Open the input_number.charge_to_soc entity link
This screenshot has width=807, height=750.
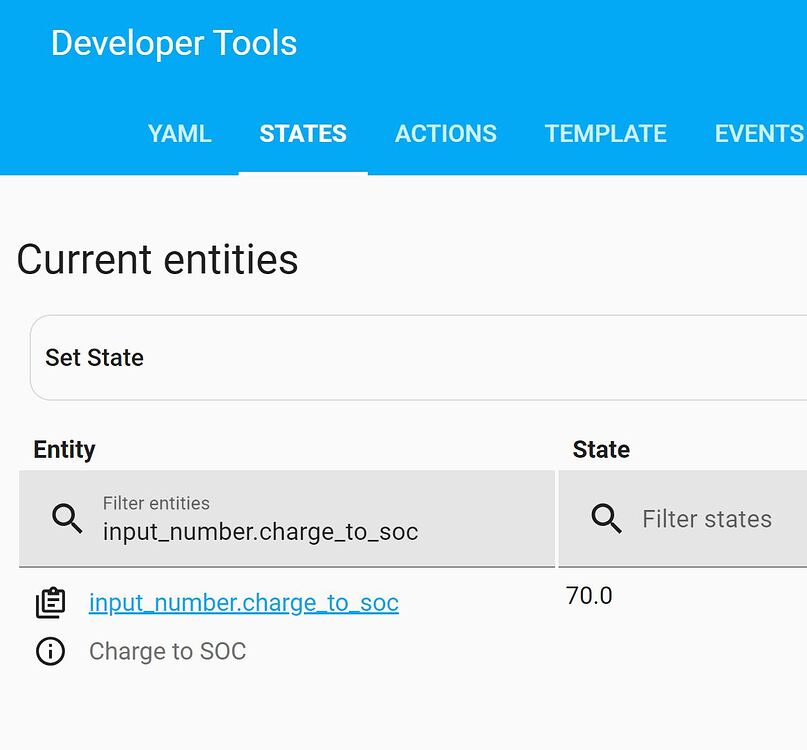[244, 603]
